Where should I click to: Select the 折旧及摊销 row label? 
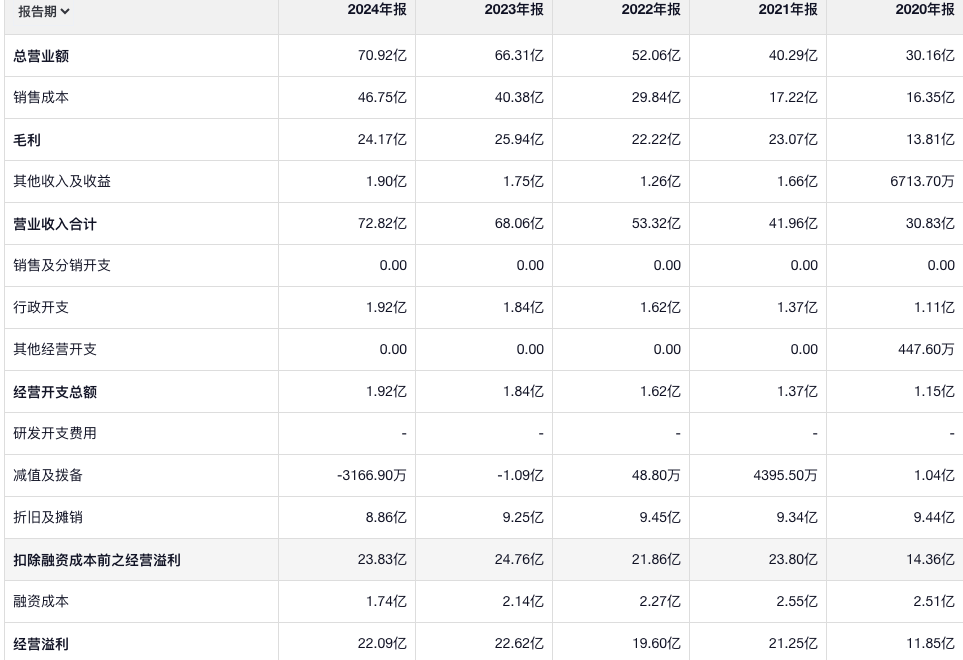point(48,518)
